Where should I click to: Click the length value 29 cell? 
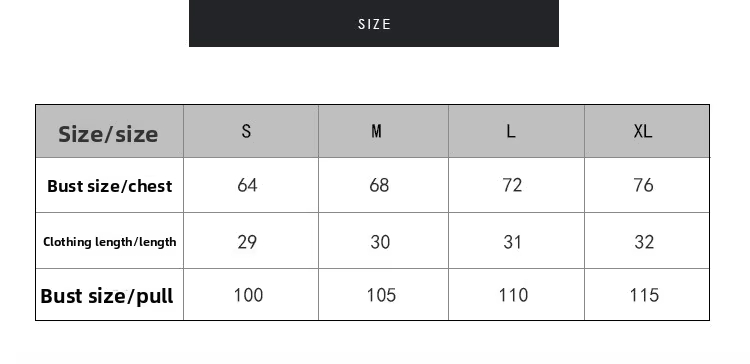pyautogui.click(x=251, y=241)
